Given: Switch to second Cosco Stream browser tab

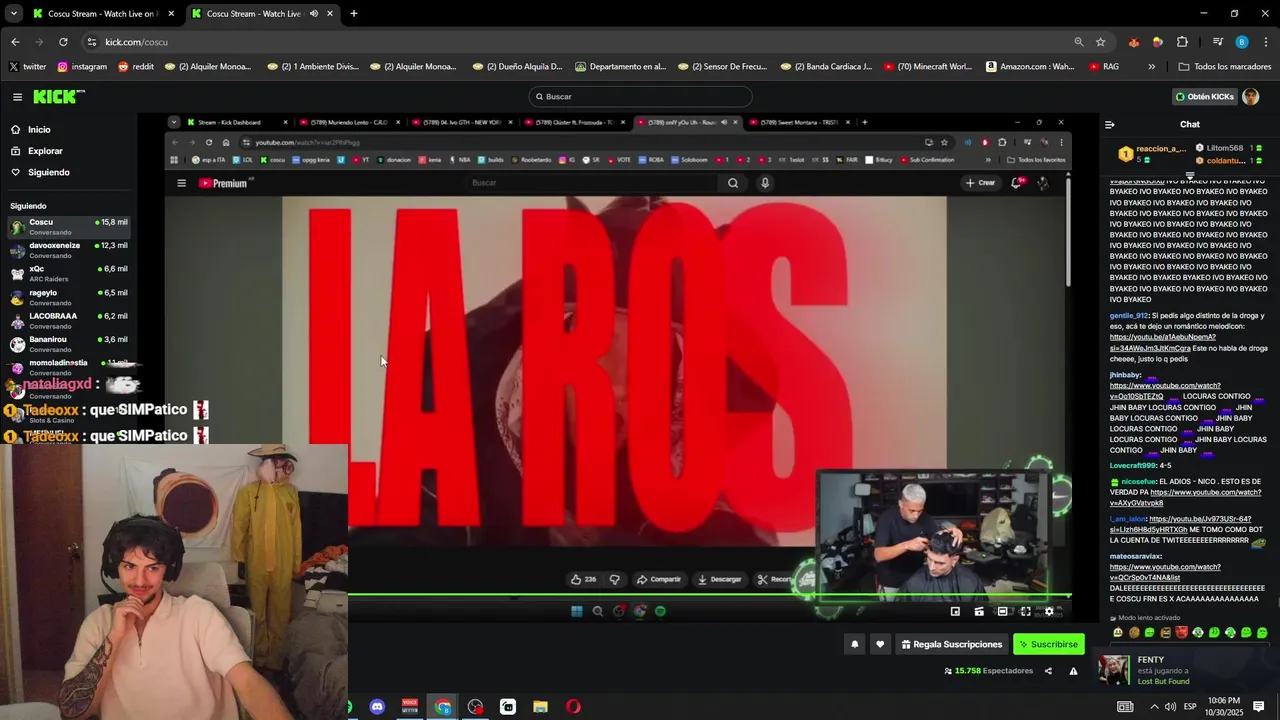Looking at the screenshot, I should click(x=262, y=14).
